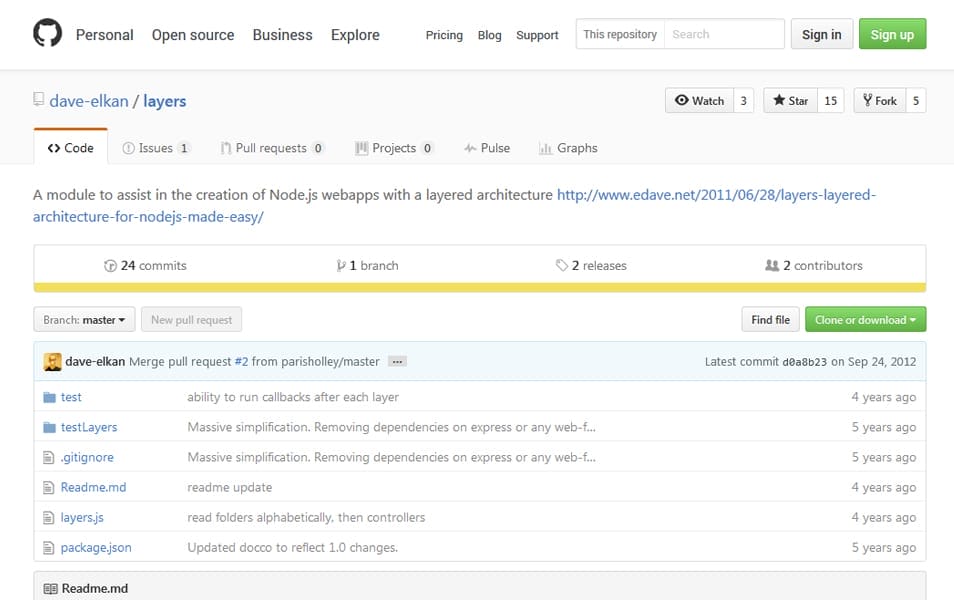
Task: Open the 24 commits link
Action: click(145, 265)
